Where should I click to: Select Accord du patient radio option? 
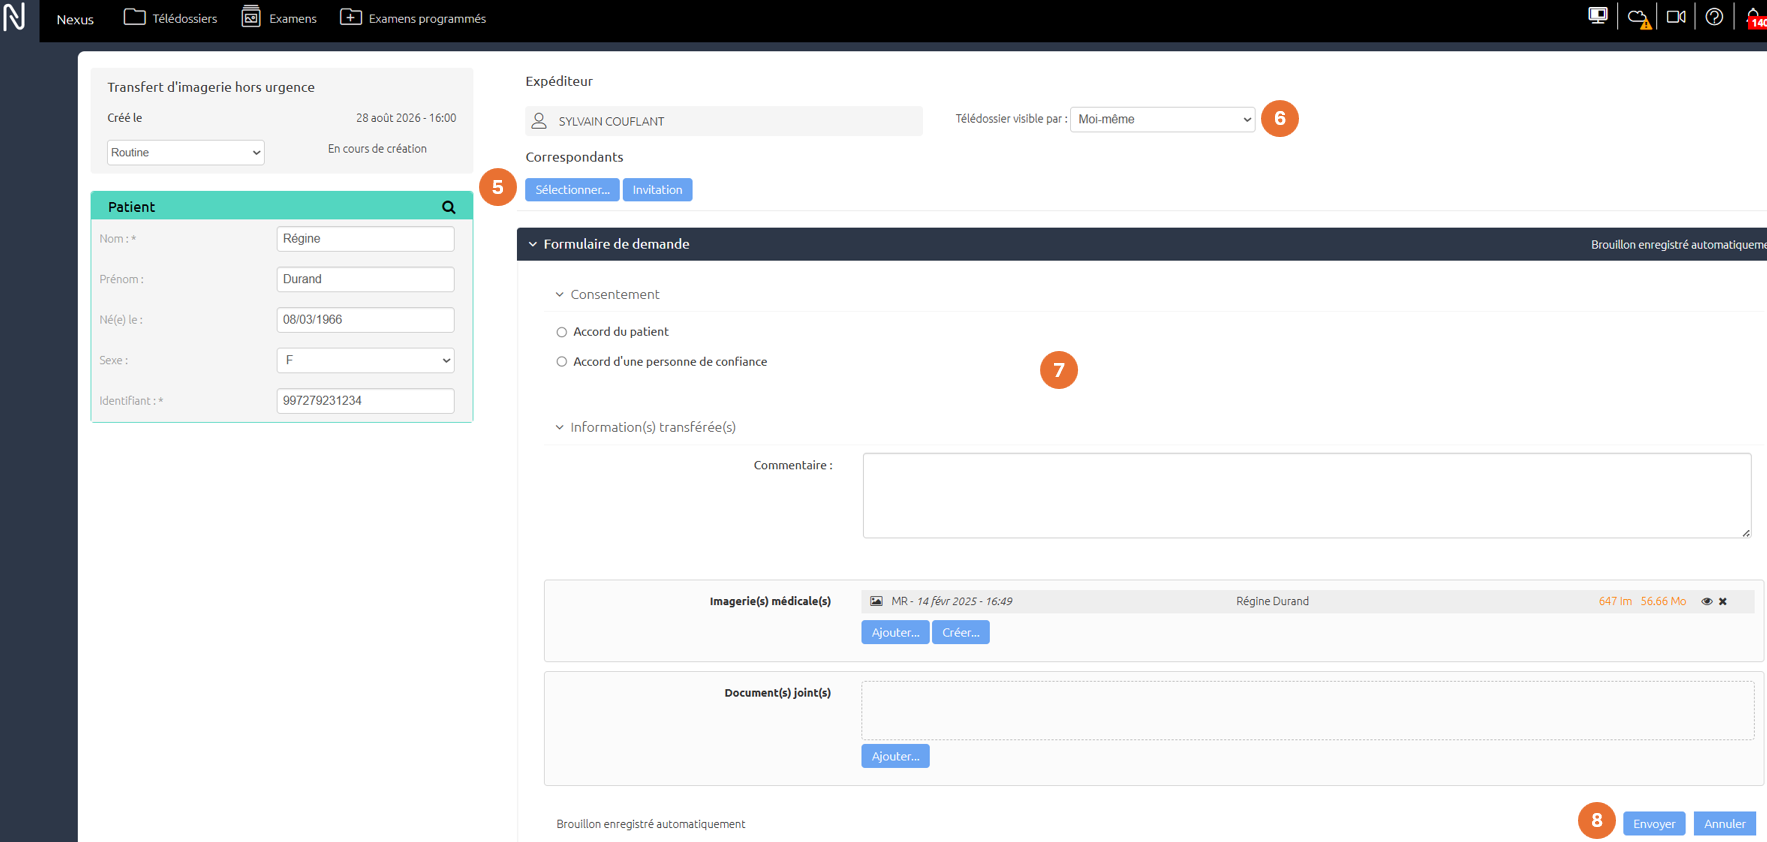tap(562, 332)
